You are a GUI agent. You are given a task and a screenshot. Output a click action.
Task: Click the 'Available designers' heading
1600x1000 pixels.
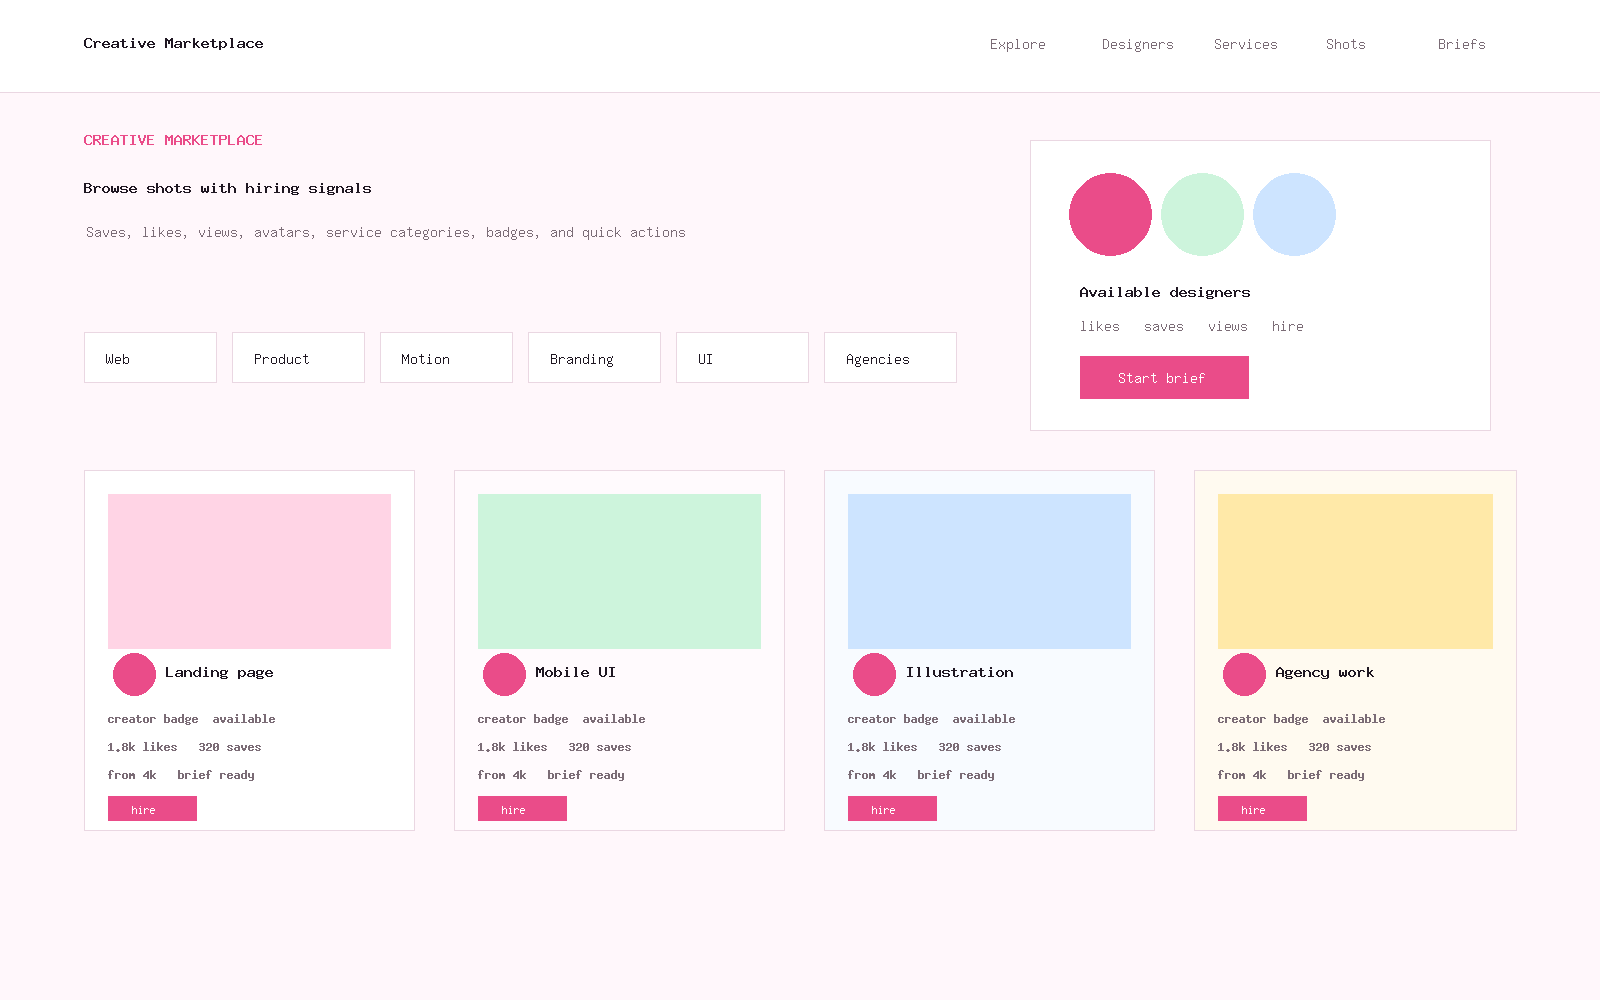1165,293
